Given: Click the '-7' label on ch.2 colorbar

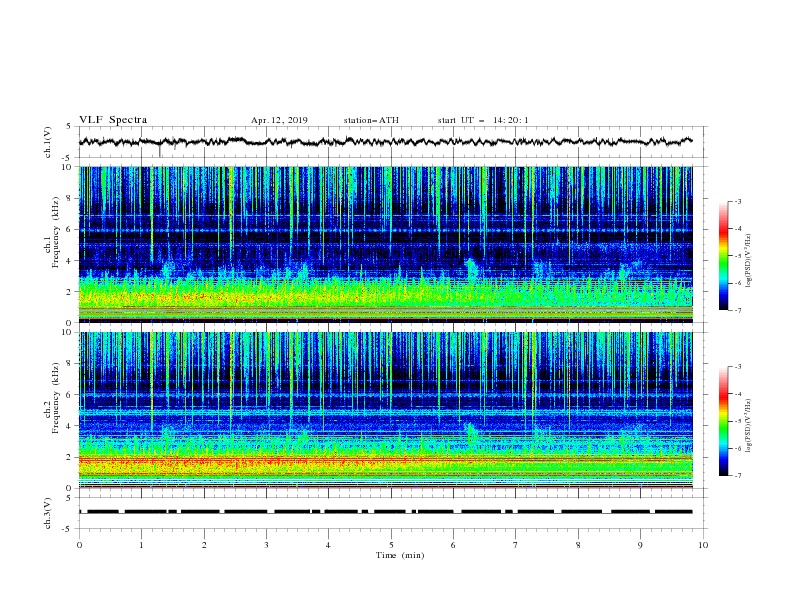Looking at the screenshot, I should [x=737, y=475].
